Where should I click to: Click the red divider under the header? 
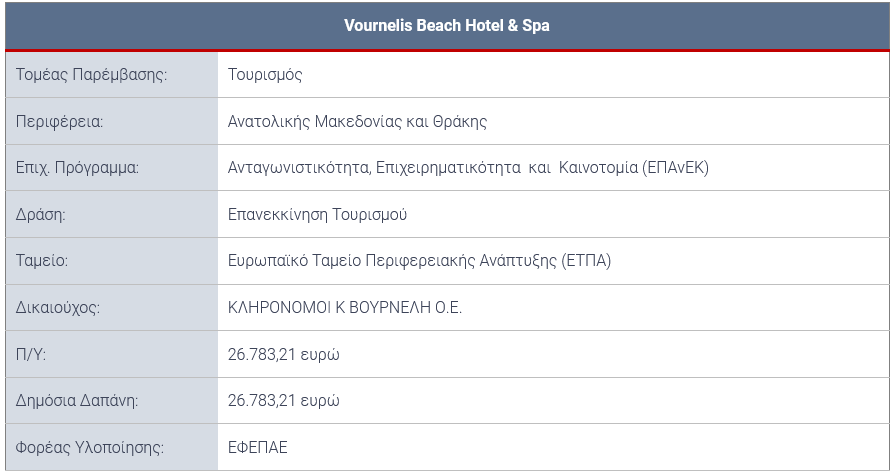pyautogui.click(x=447, y=51)
